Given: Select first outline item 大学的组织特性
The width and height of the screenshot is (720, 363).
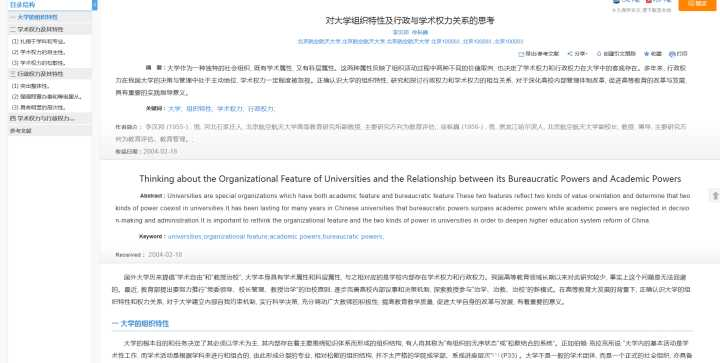Looking at the screenshot, I should coord(49,17).
